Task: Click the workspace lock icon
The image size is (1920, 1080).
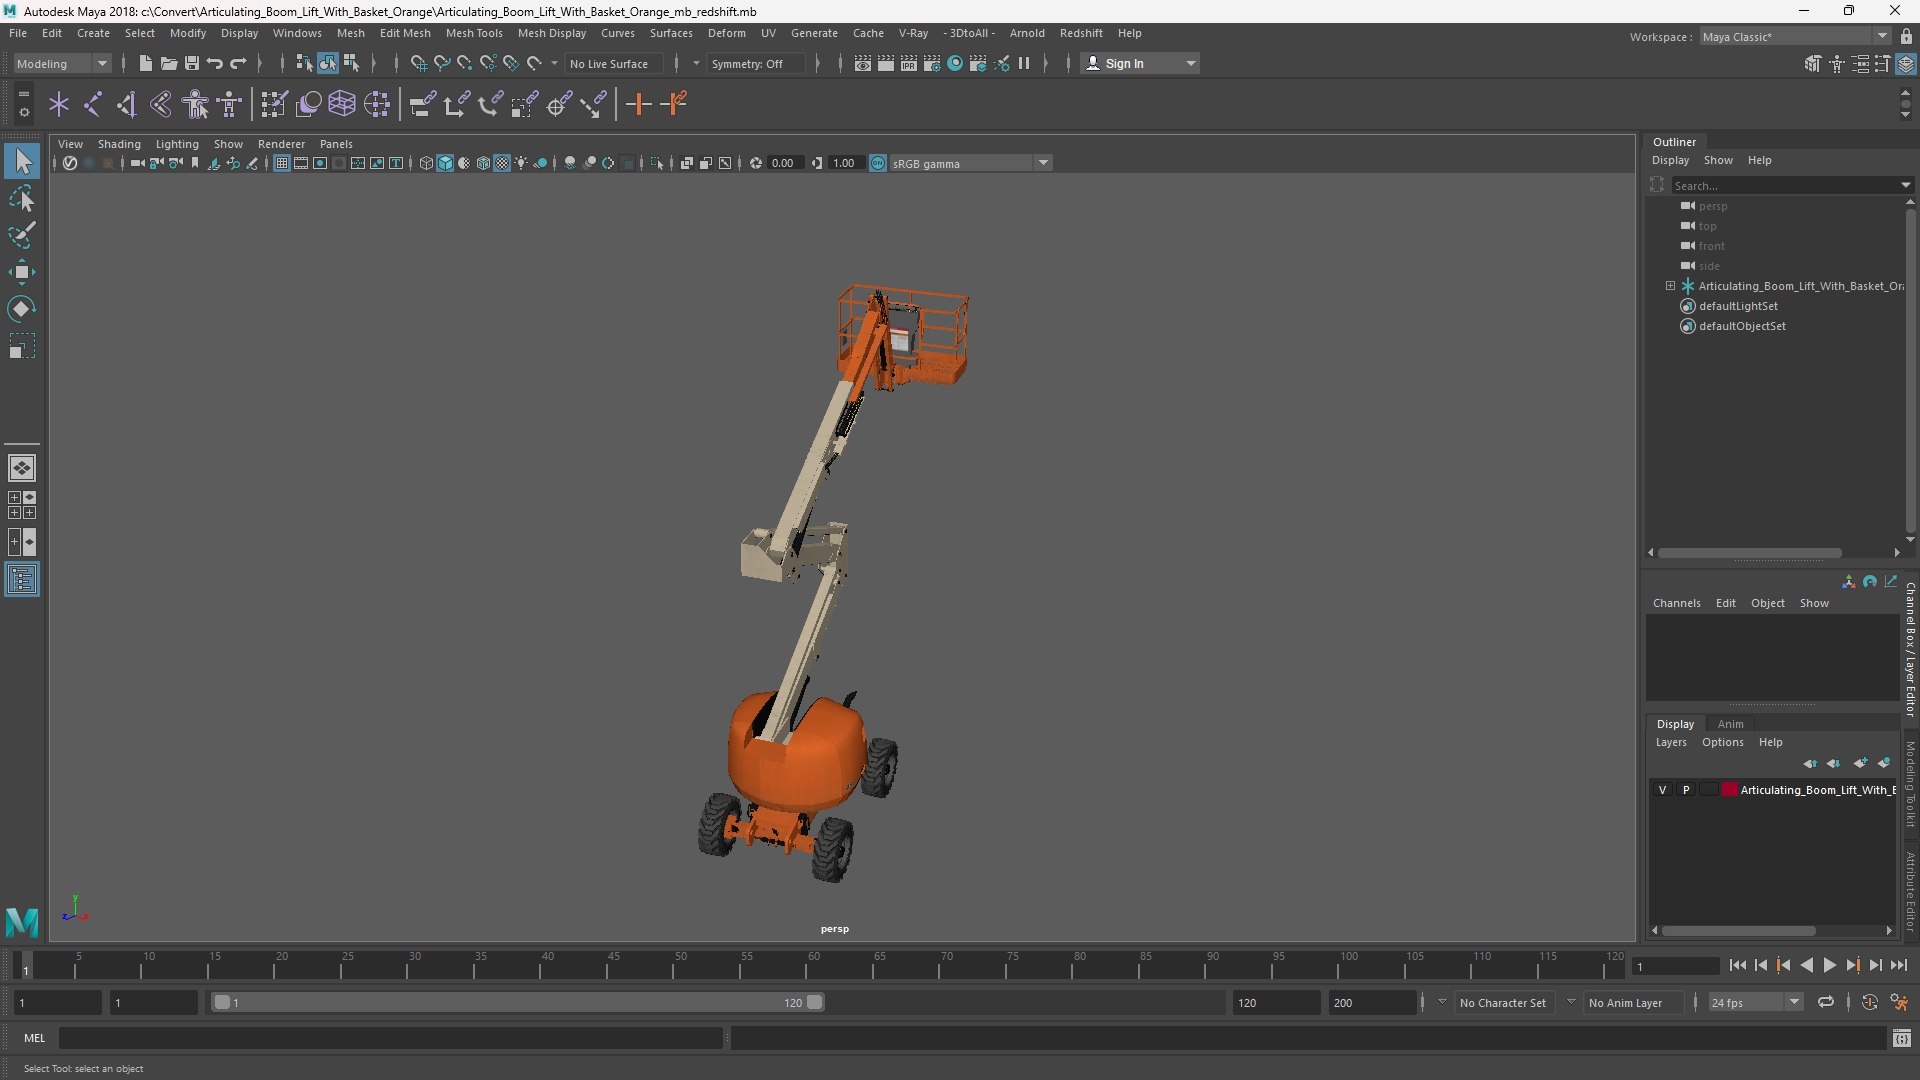Action: (x=1906, y=36)
